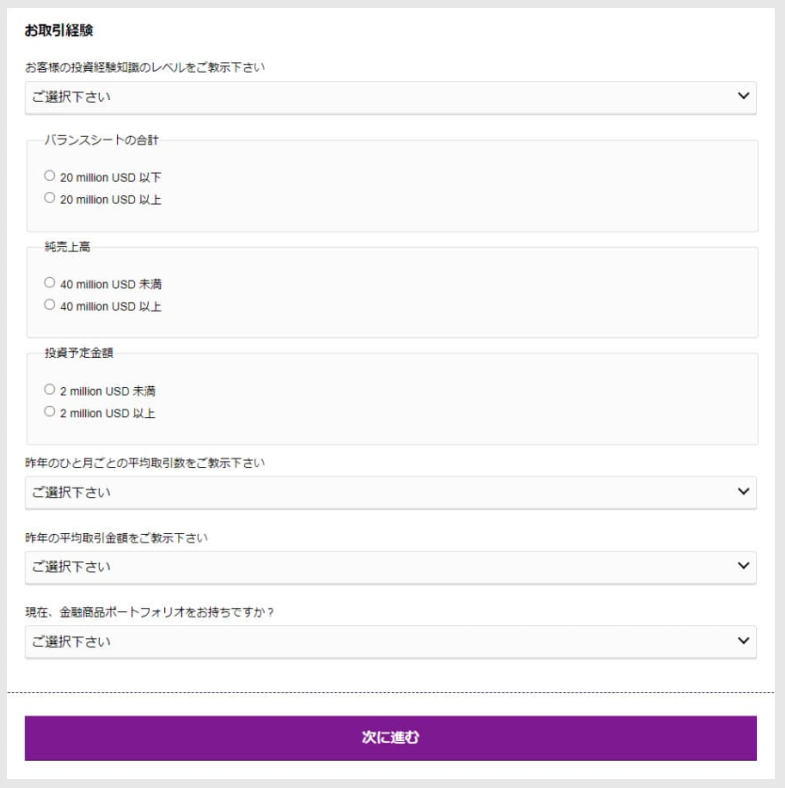The image size is (785, 788).
Task: Pick 2 million USD 未満 radio option
Action: pos(49,389)
